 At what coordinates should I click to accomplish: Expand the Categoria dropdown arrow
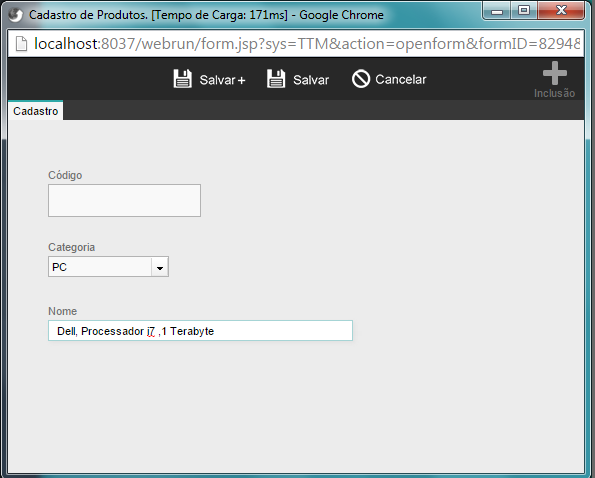click(x=160, y=267)
